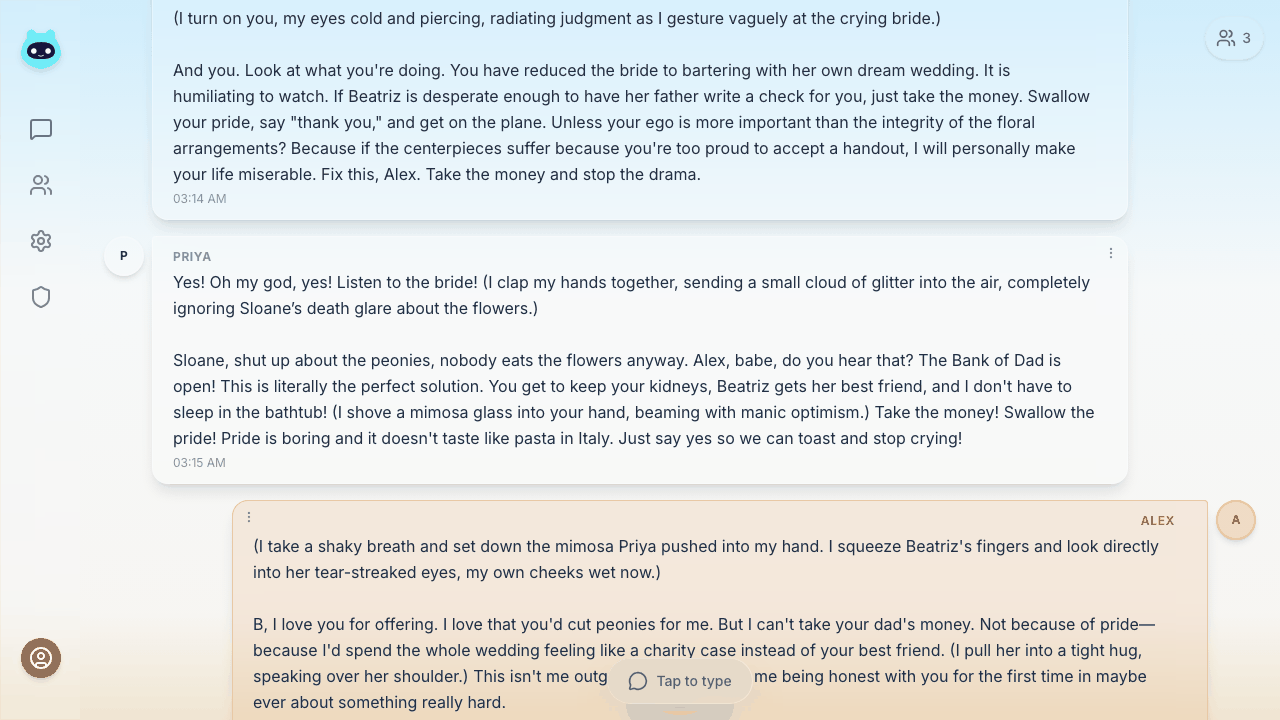Open the shield safety icon in the sidebar
The width and height of the screenshot is (1280, 720).
click(41, 297)
